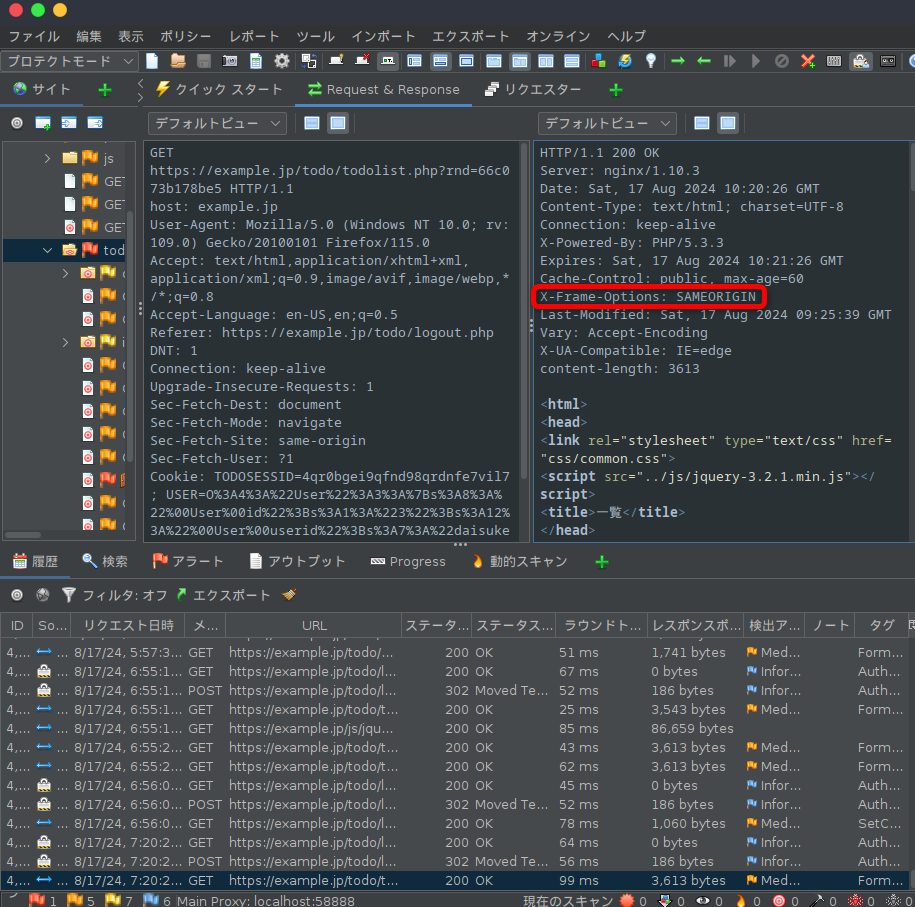
Task: Add a new tab with plus beside リクエスター
Action: [616, 90]
